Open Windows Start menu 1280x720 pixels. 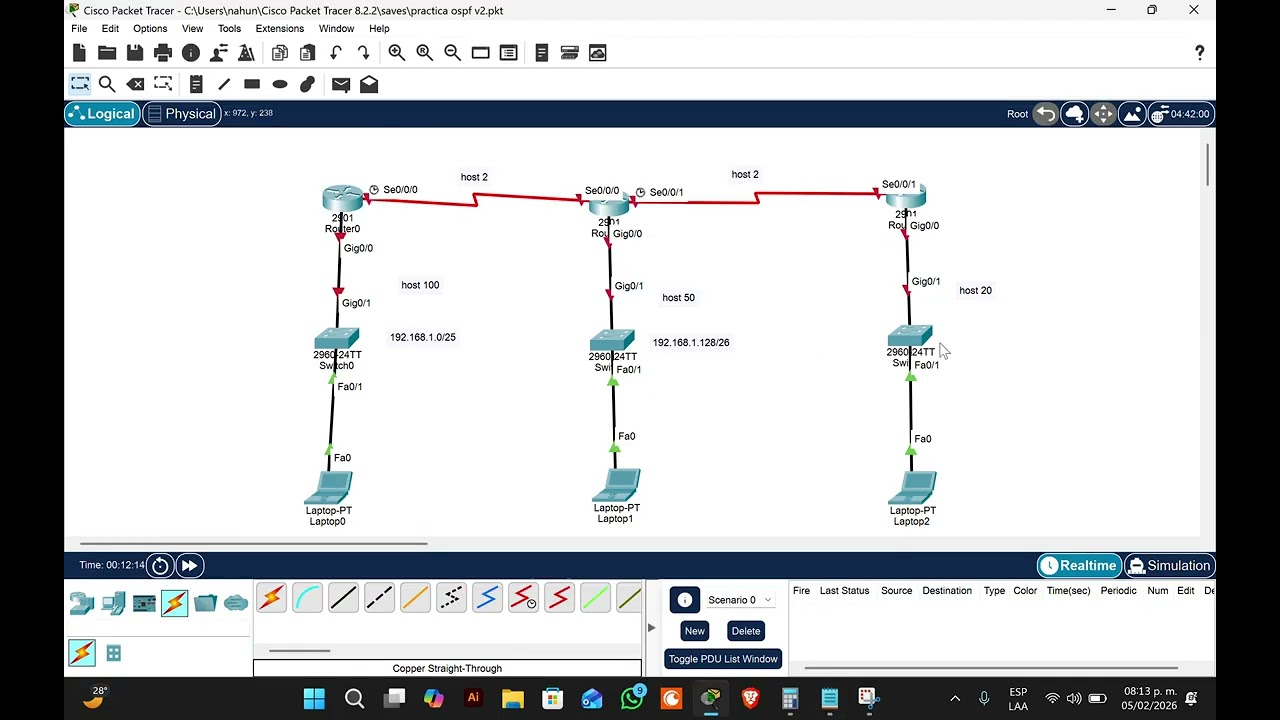[314, 698]
